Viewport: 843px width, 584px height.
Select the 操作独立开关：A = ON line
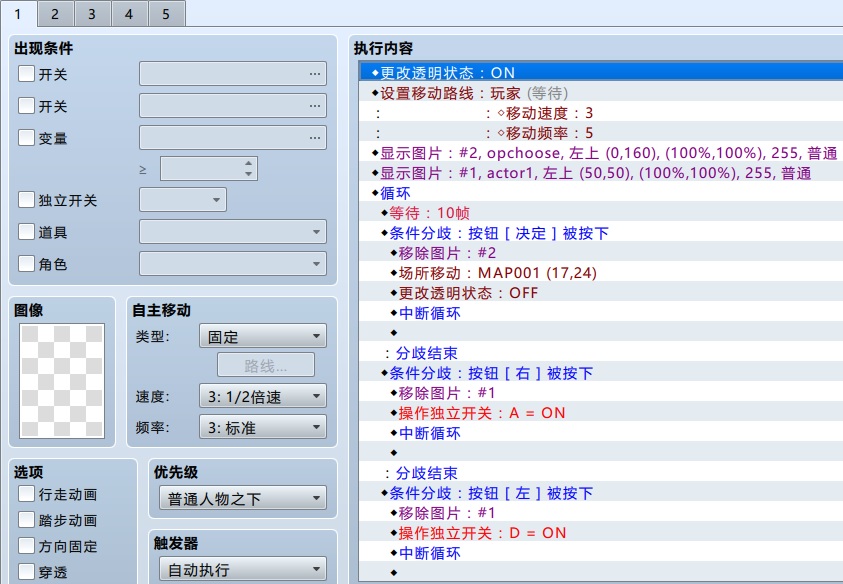(x=601, y=413)
